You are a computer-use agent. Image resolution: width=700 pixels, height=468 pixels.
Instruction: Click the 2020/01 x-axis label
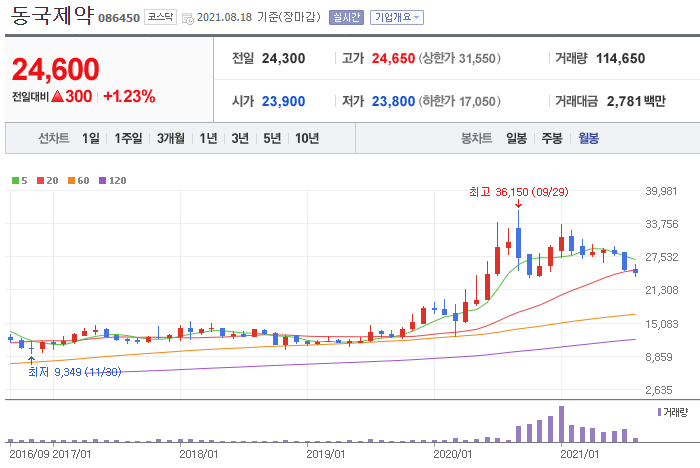(x=453, y=454)
